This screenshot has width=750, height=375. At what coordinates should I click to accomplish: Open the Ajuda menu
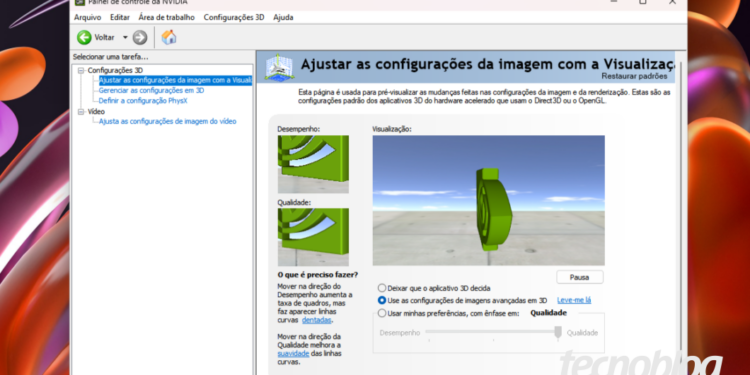[283, 17]
